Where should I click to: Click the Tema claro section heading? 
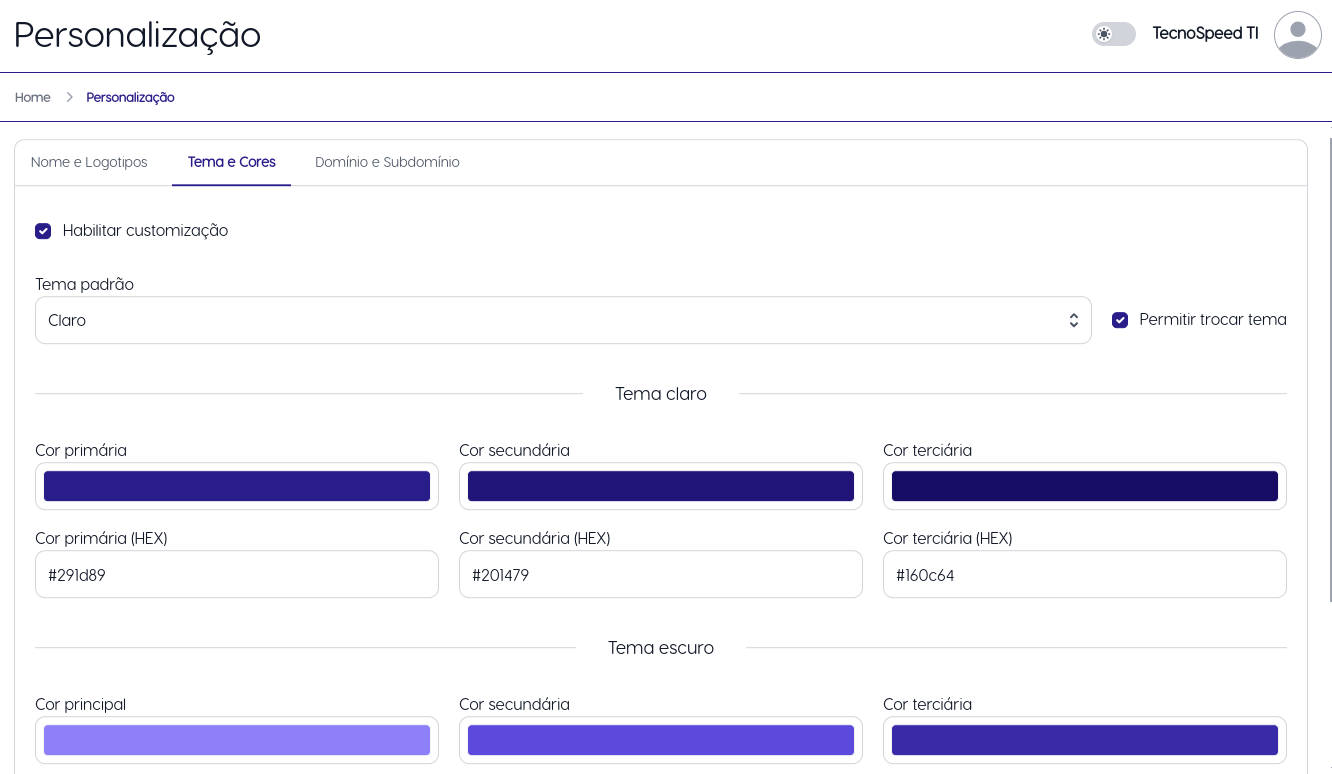661,394
